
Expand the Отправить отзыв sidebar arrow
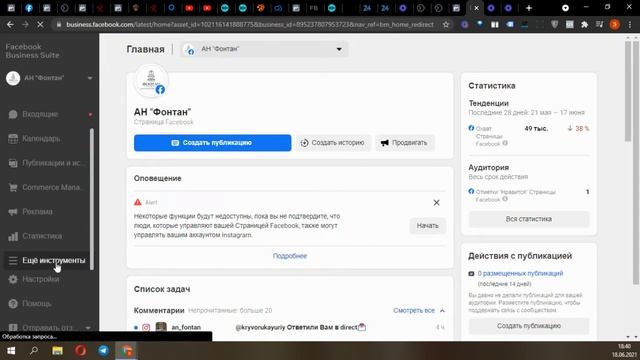pyautogui.click(x=88, y=328)
